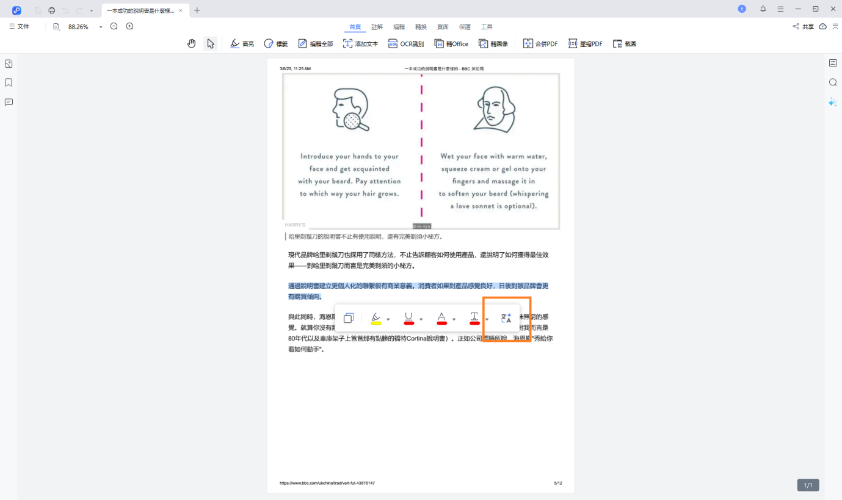Click the cloud upload icon
The image size is (842, 500).
(x=823, y=26)
